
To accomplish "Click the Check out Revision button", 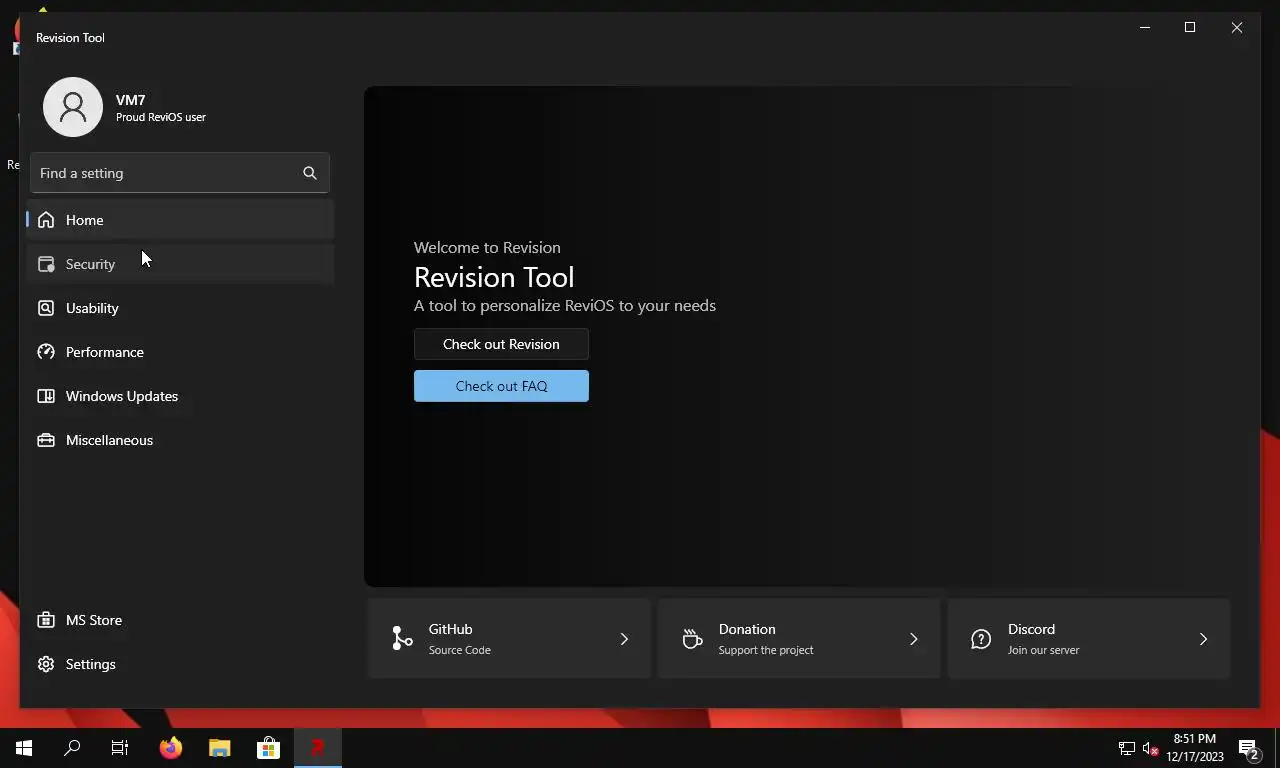I will coord(501,344).
